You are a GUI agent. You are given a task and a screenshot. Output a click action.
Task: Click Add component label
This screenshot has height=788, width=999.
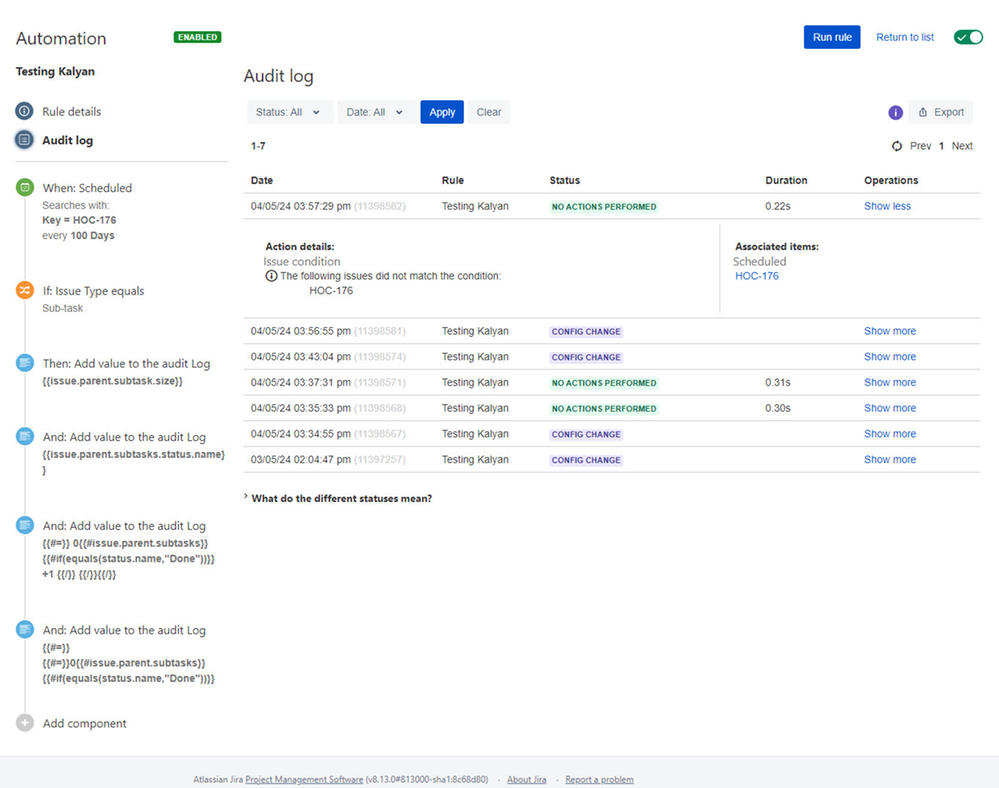(84, 724)
